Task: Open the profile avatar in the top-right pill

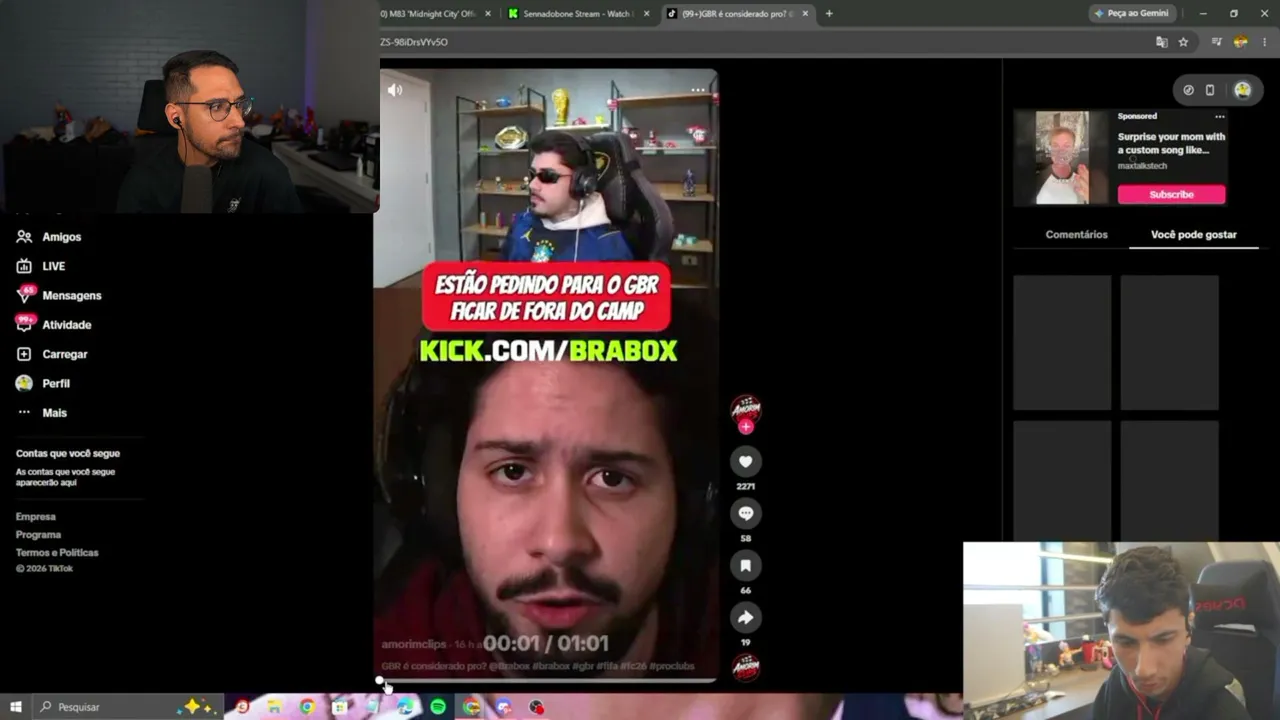Action: (x=1242, y=90)
